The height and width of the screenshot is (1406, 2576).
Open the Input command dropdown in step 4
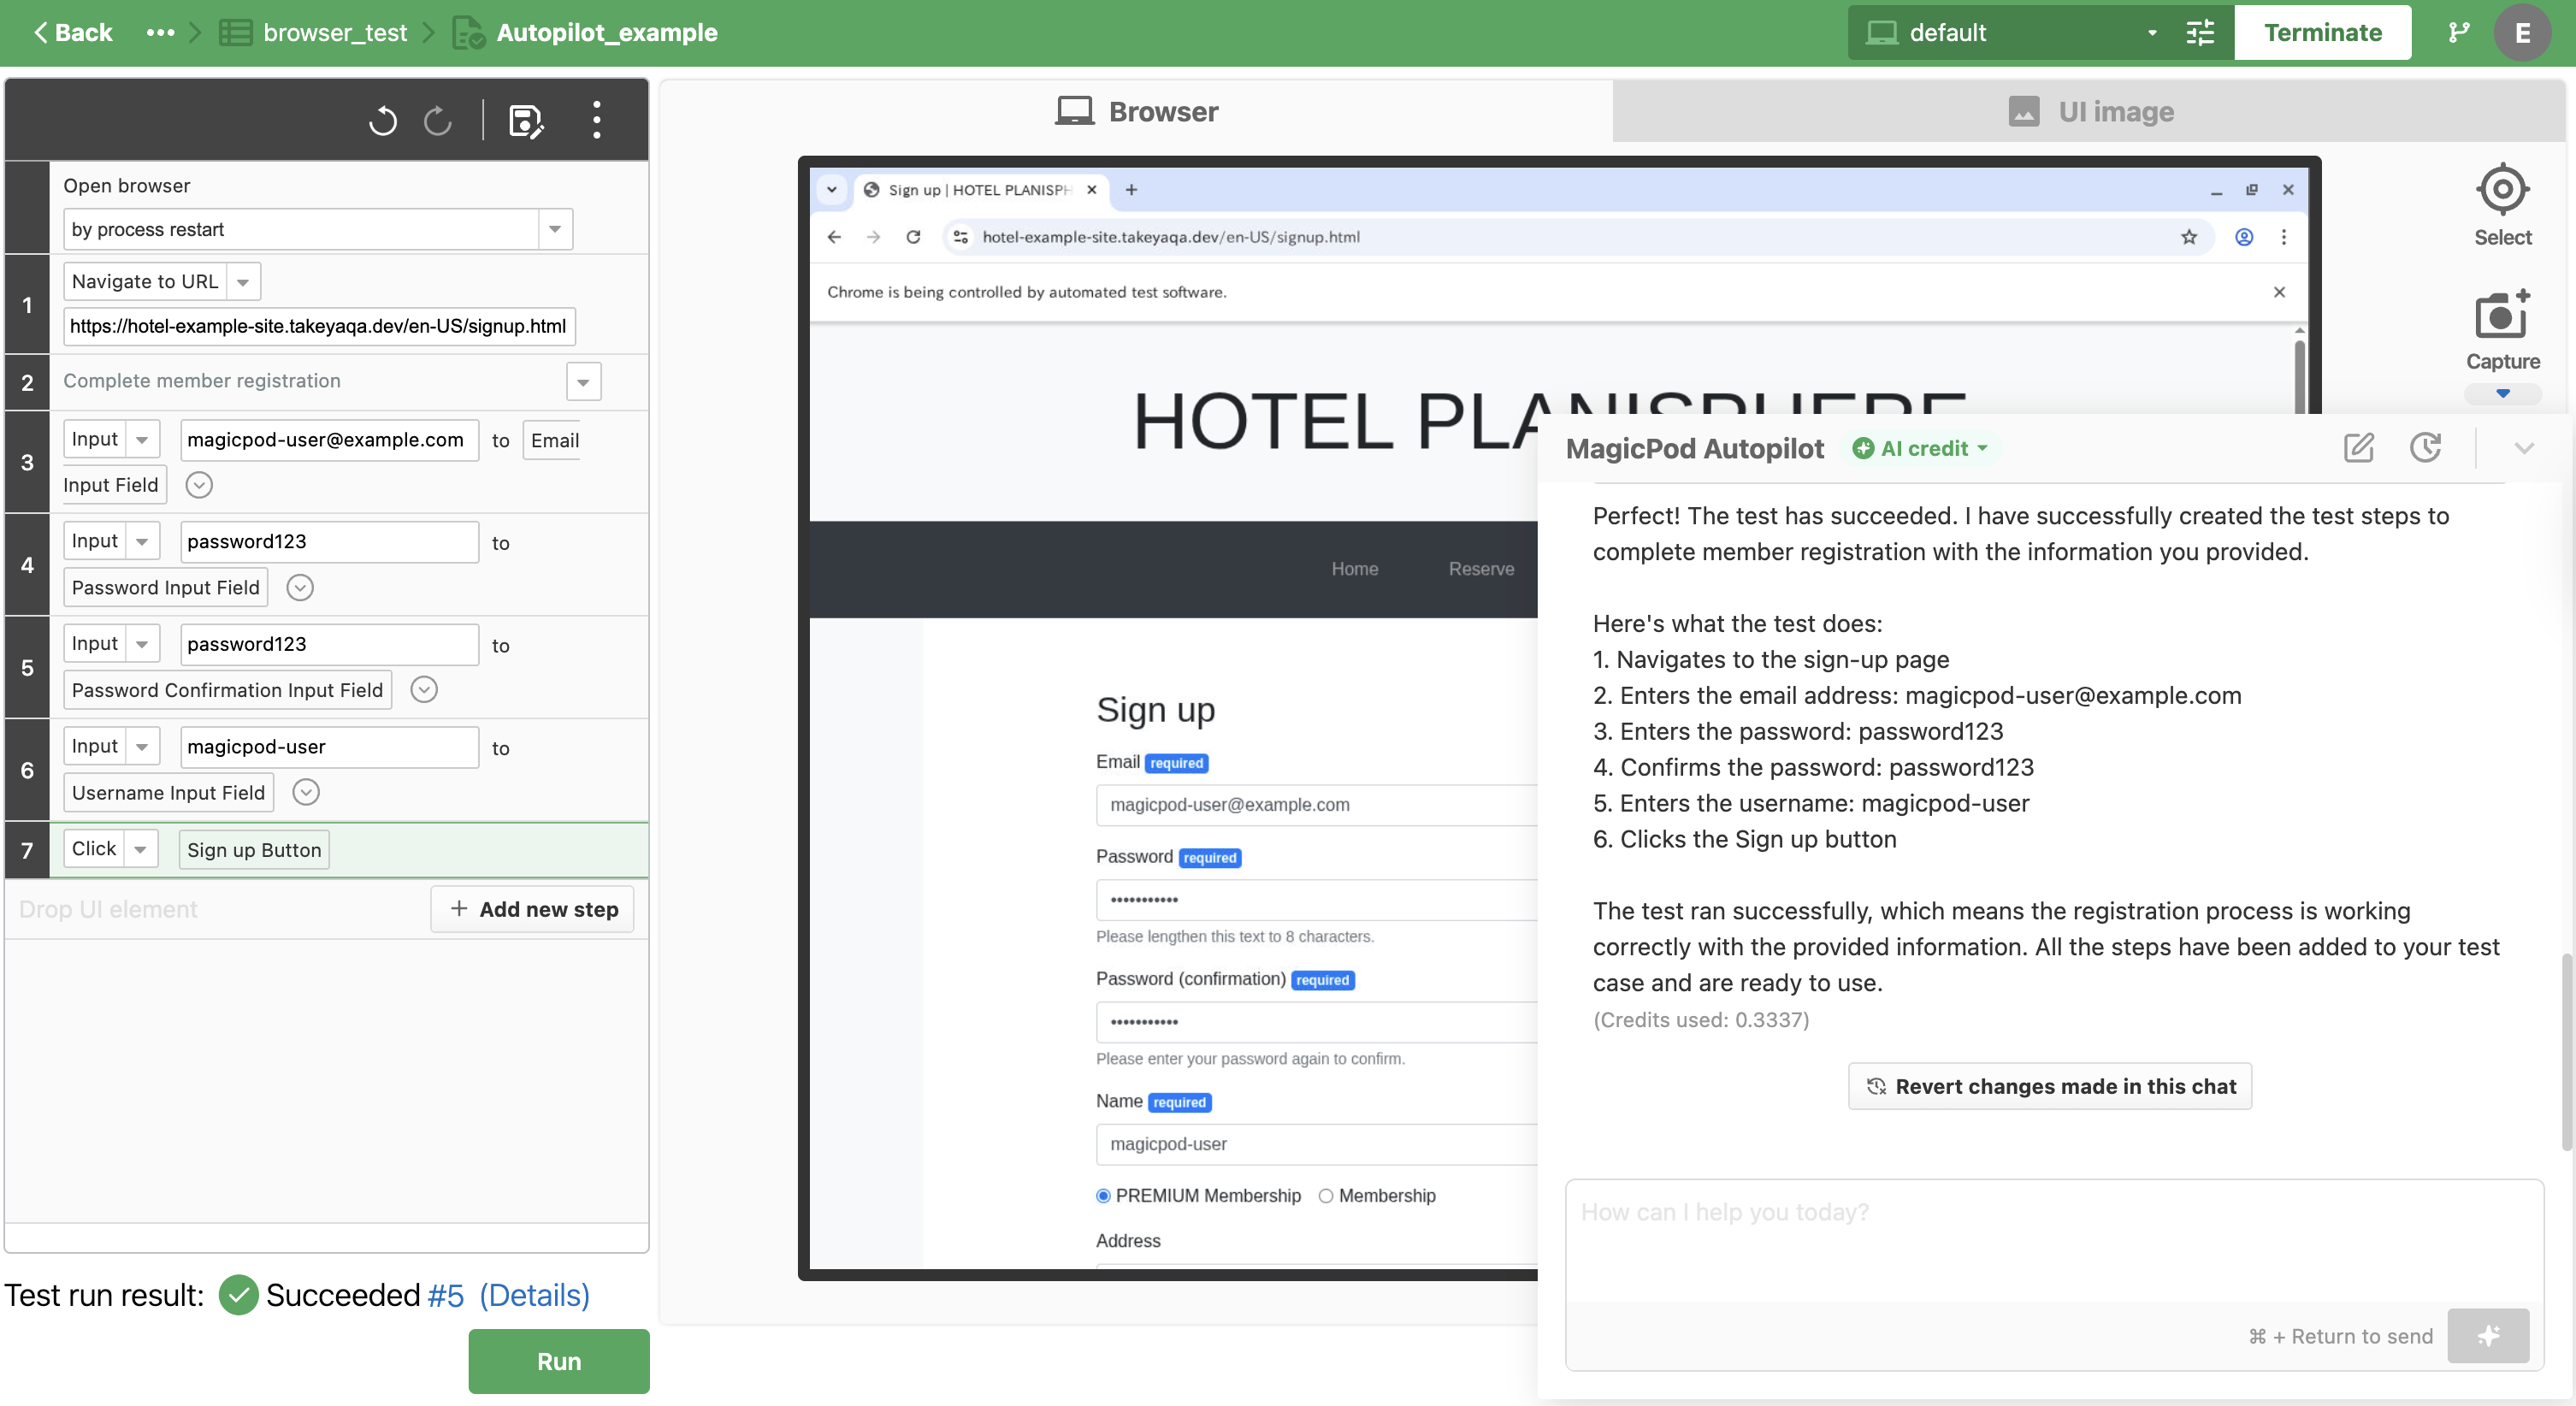142,542
